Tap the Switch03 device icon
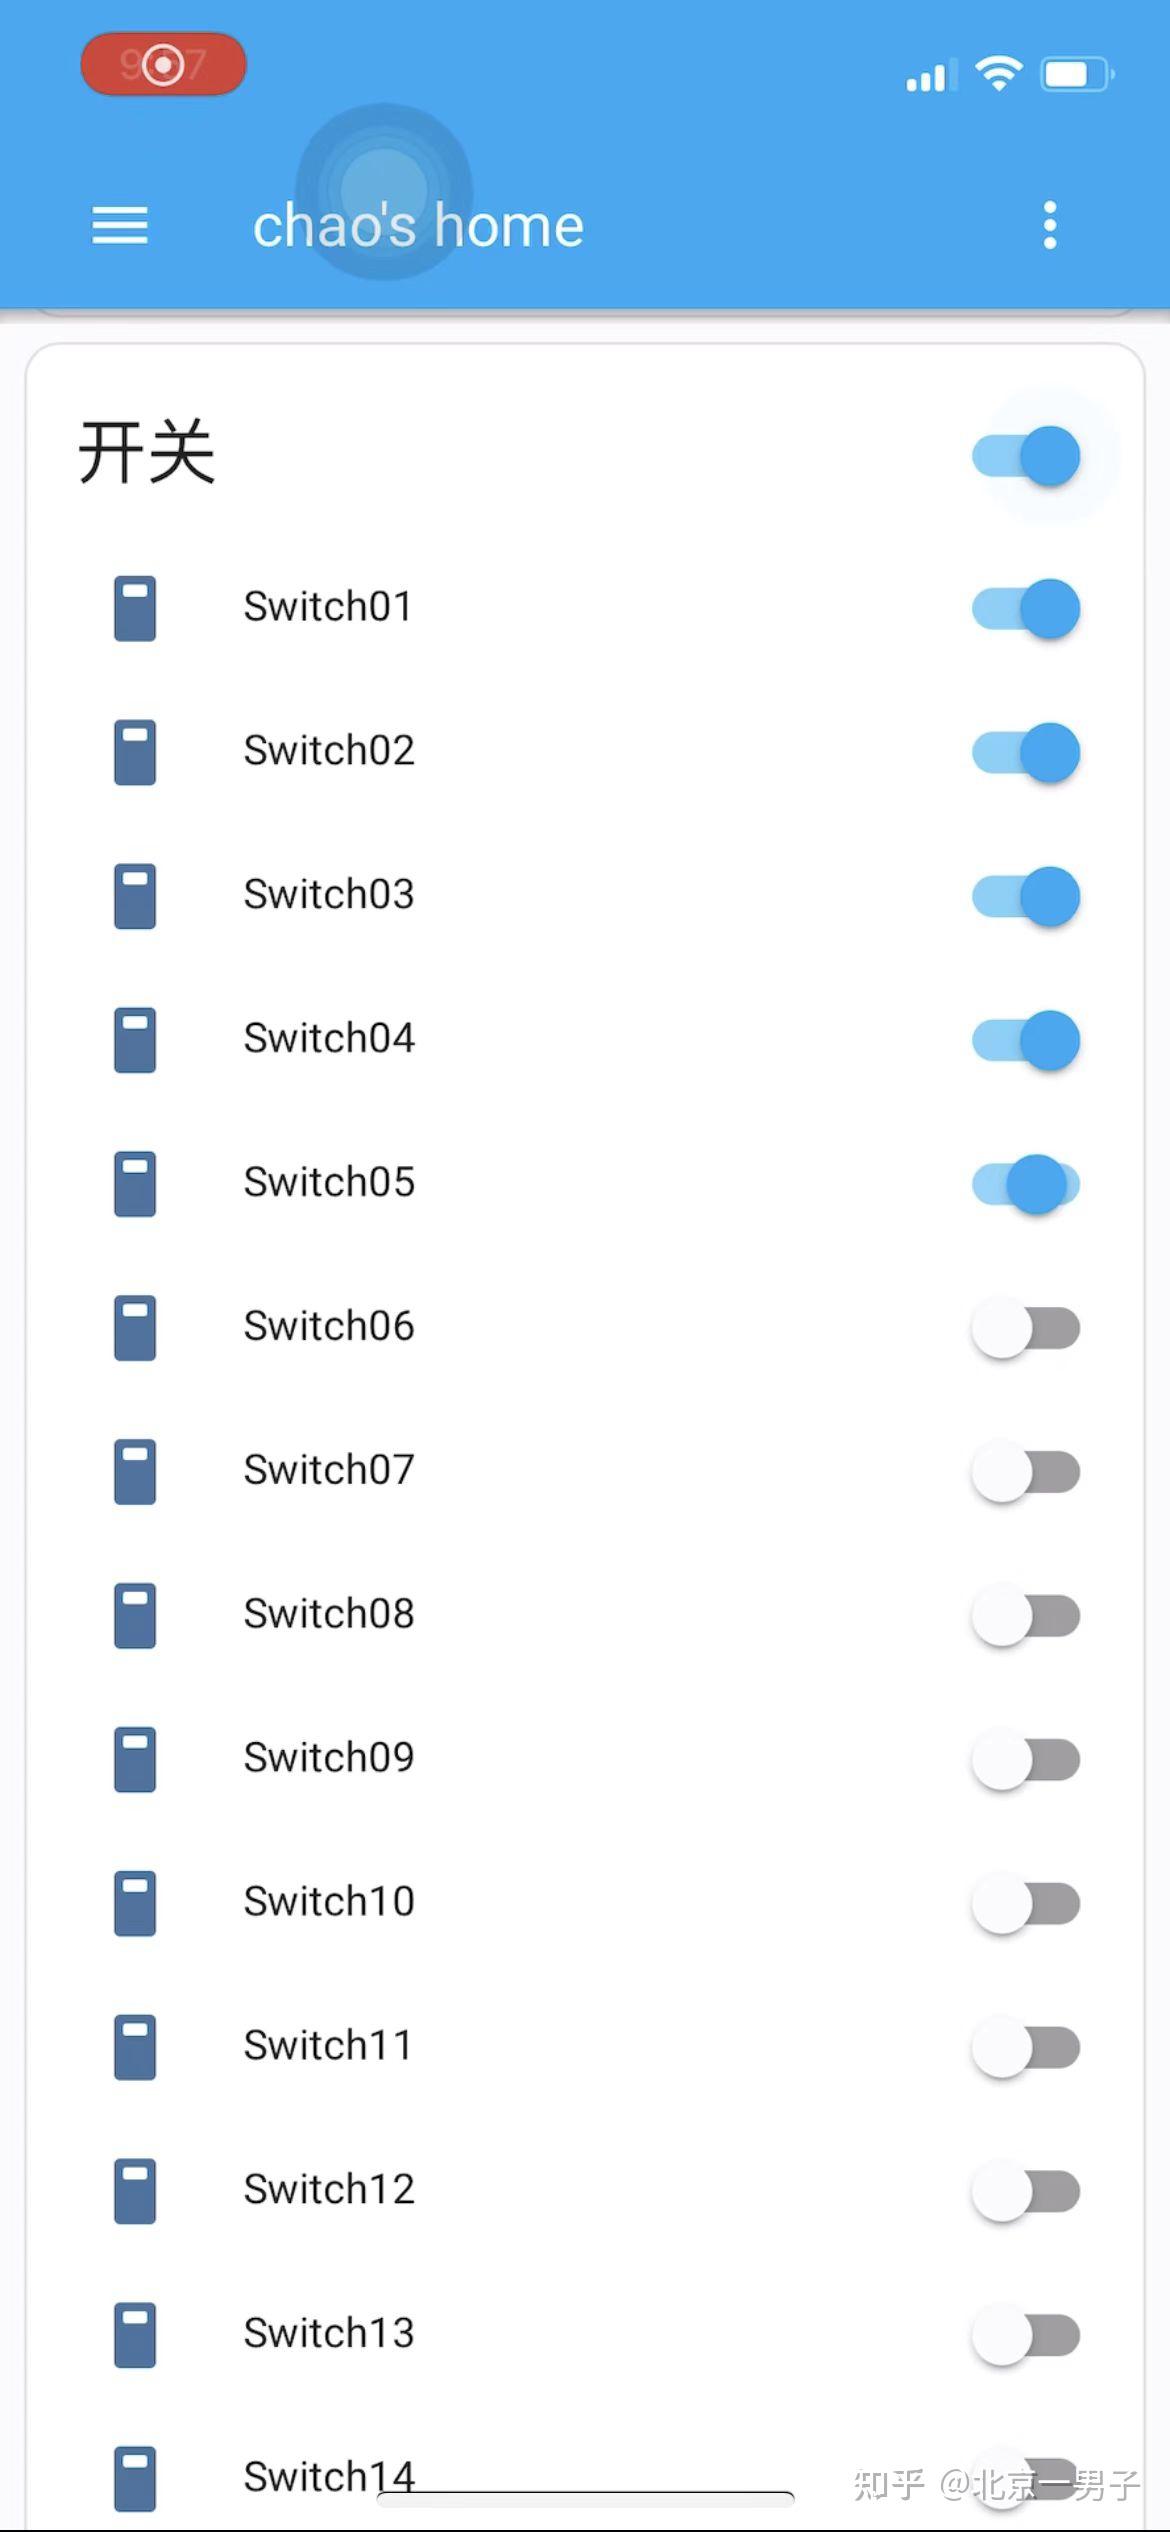Image resolution: width=1170 pixels, height=2532 pixels. click(x=135, y=896)
